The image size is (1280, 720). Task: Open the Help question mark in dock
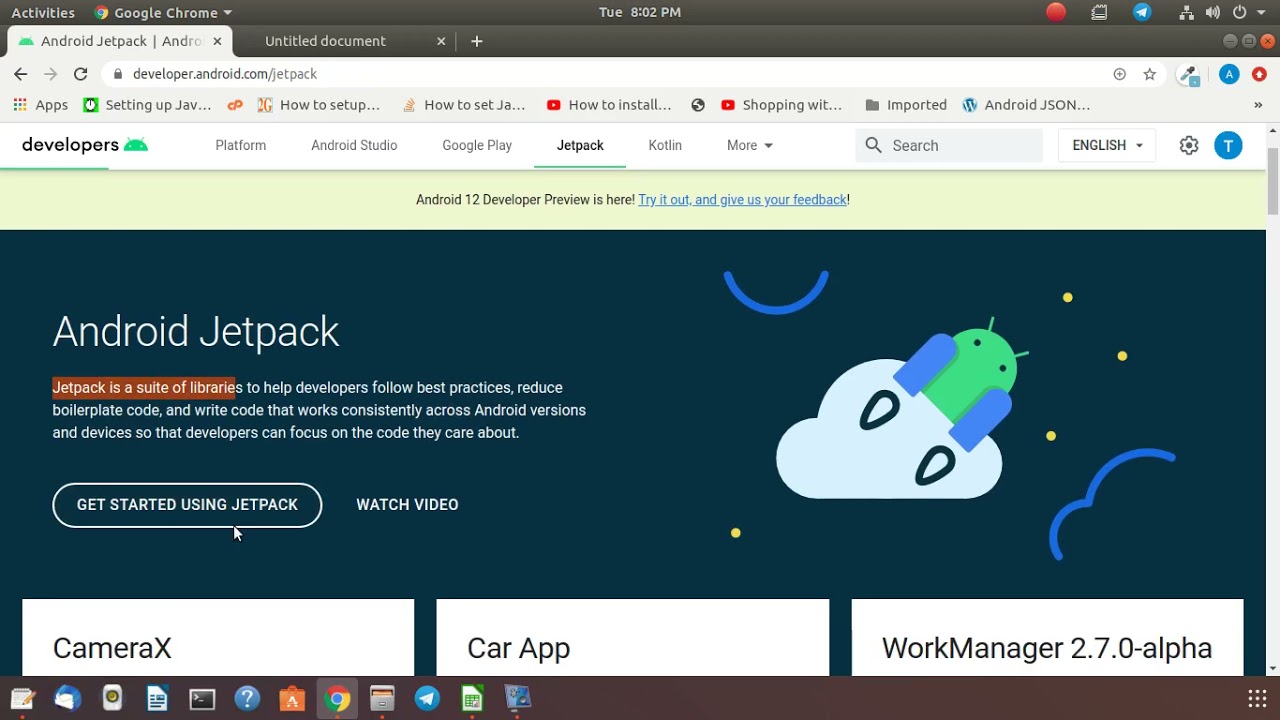click(247, 698)
